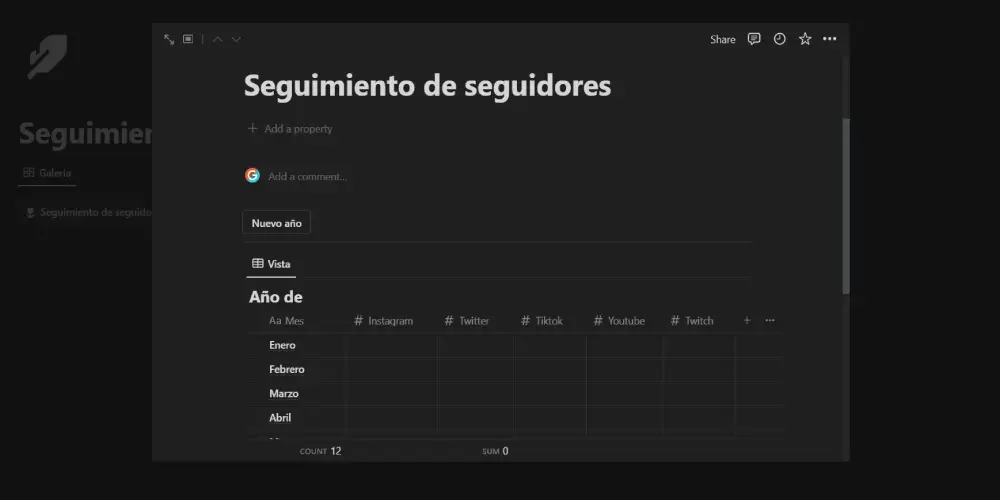Click the Add a comment field
Image resolution: width=1000 pixels, height=500 pixels.
pyautogui.click(x=307, y=176)
